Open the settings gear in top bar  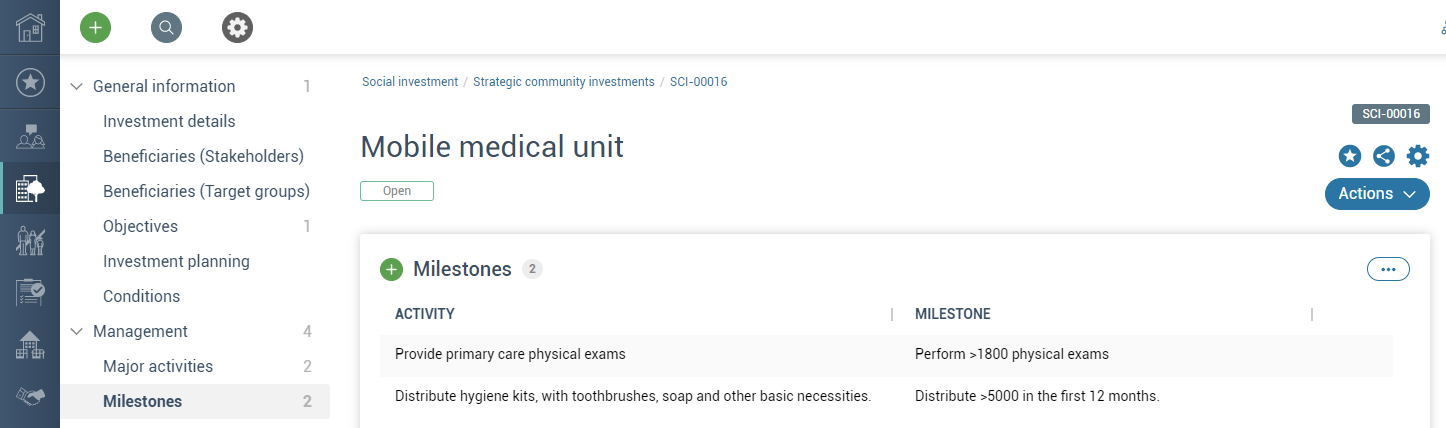coord(237,28)
